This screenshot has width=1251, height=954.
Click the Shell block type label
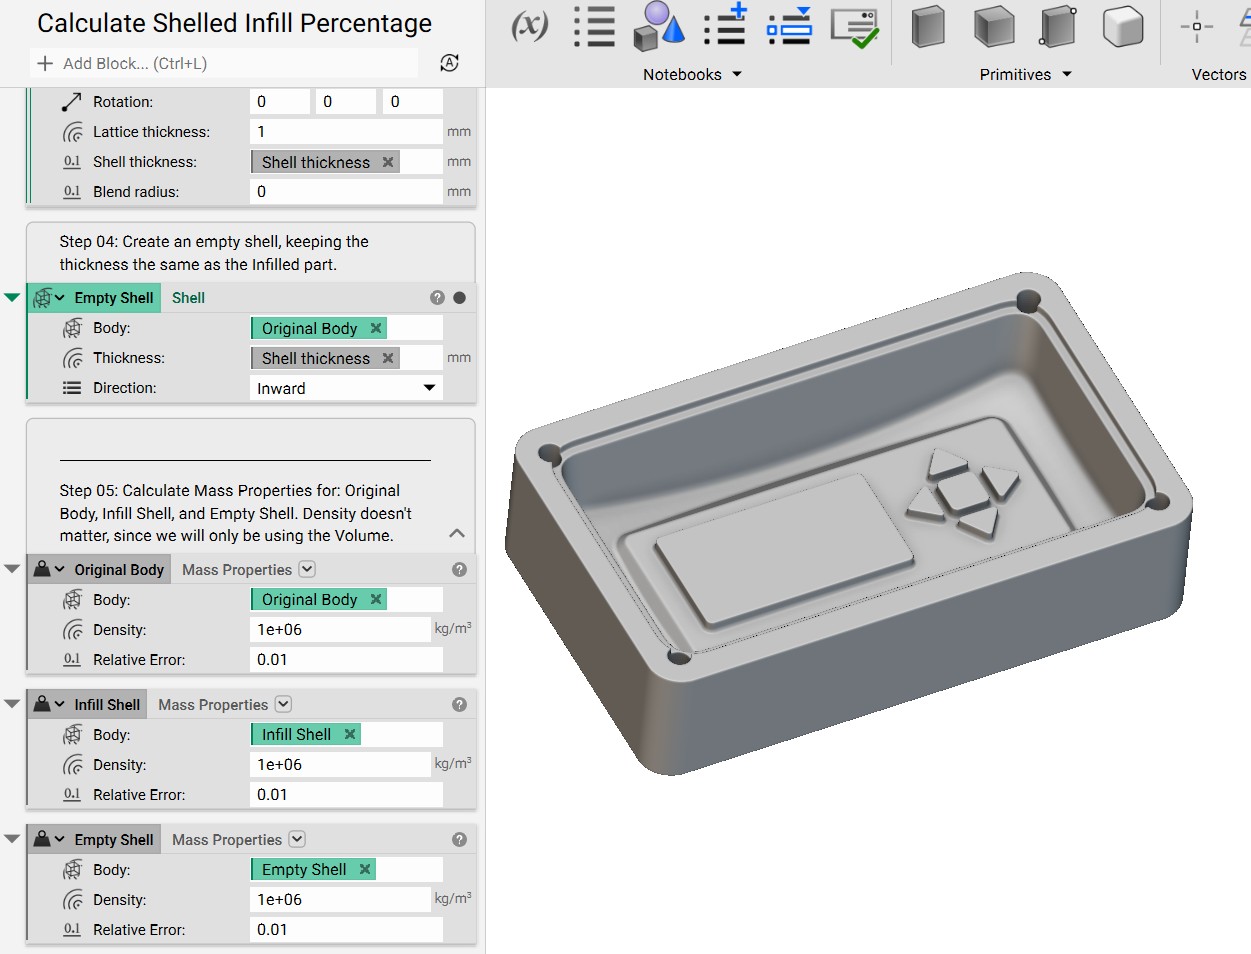point(188,298)
